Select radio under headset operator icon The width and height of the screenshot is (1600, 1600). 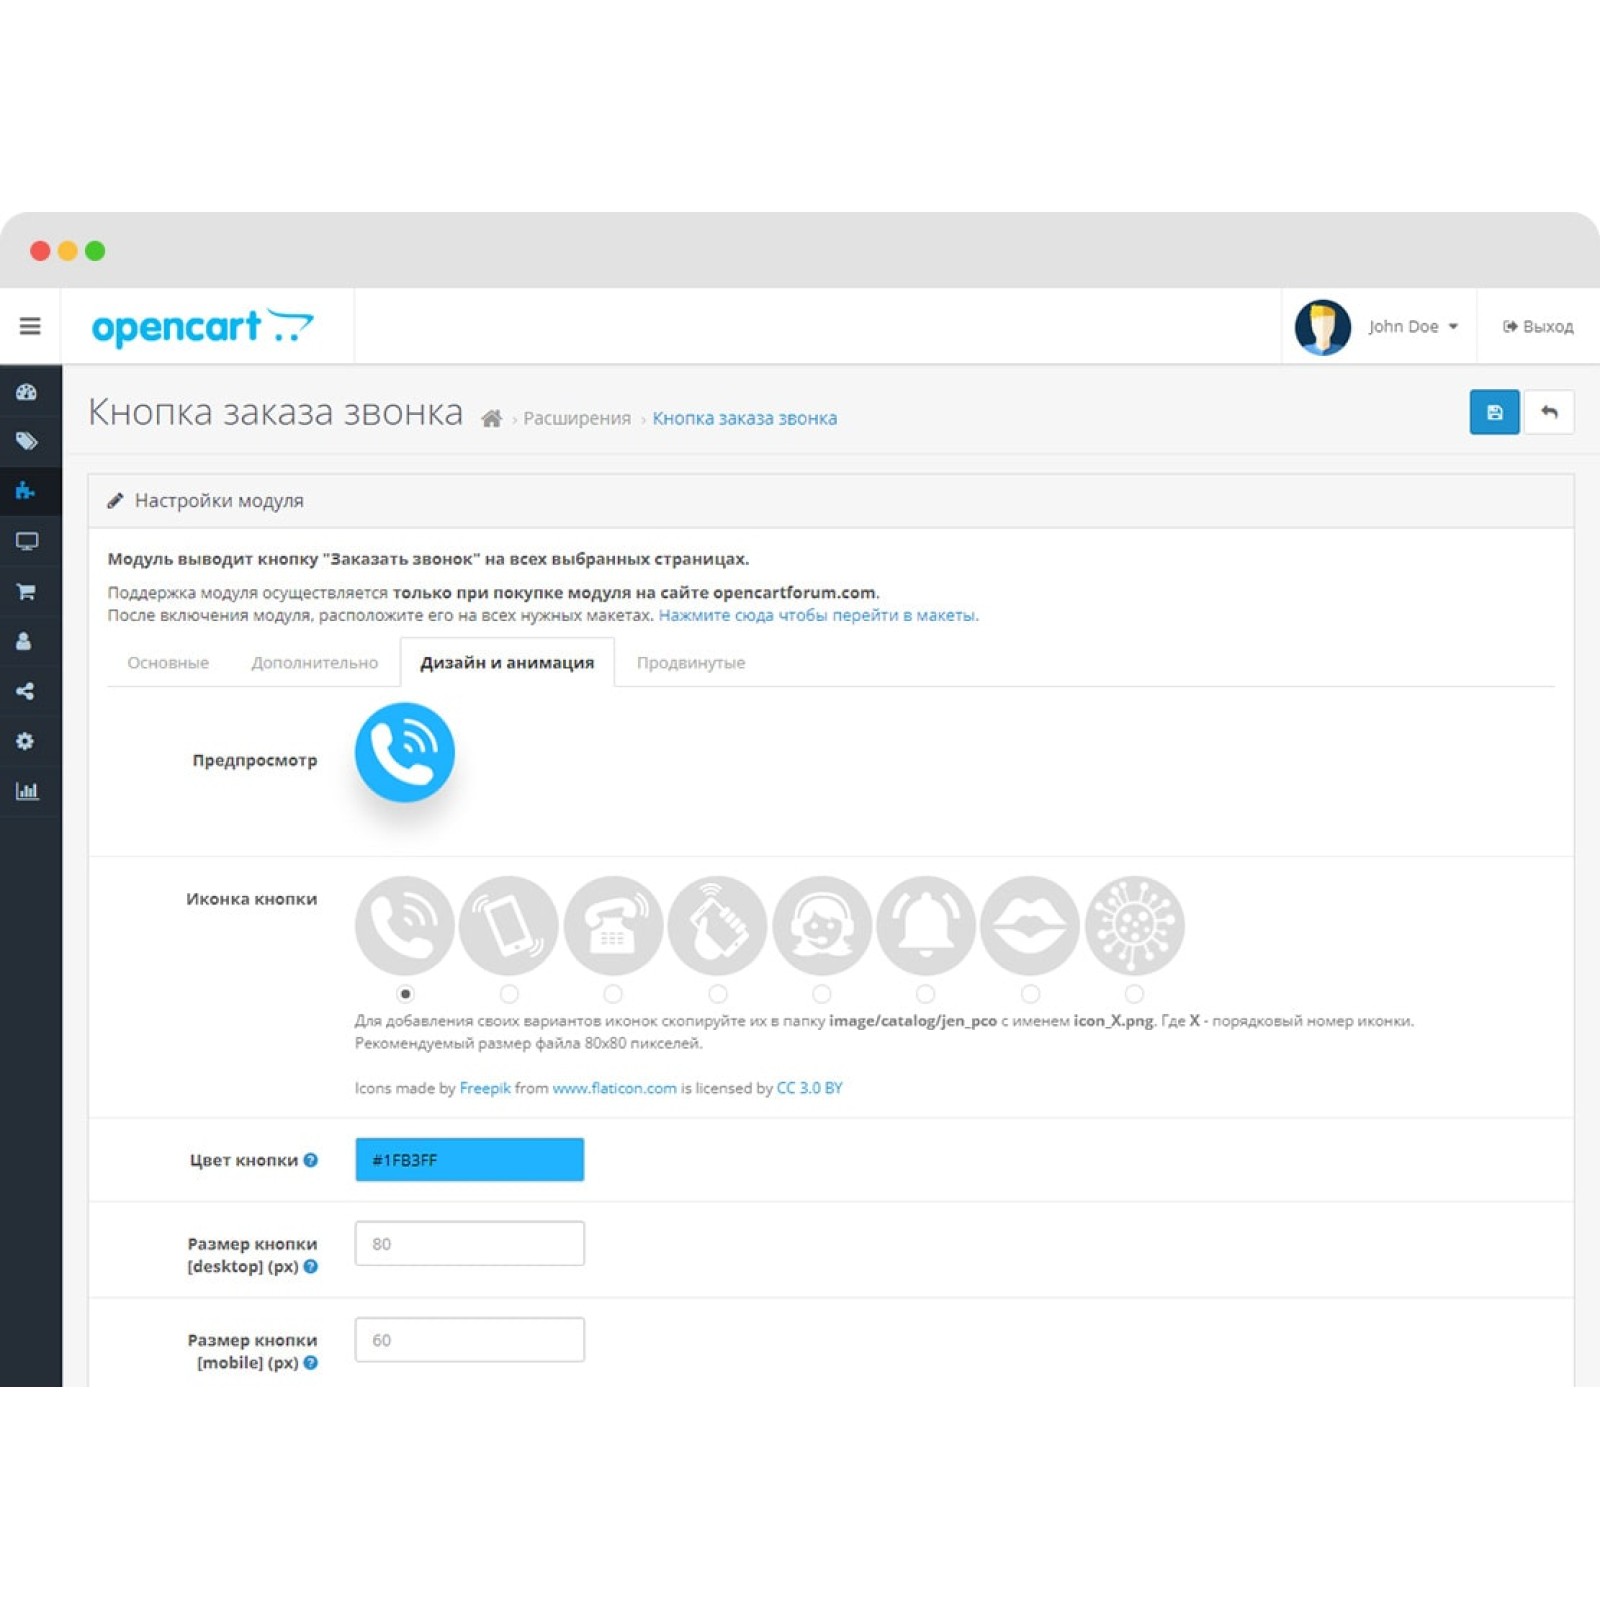[822, 994]
